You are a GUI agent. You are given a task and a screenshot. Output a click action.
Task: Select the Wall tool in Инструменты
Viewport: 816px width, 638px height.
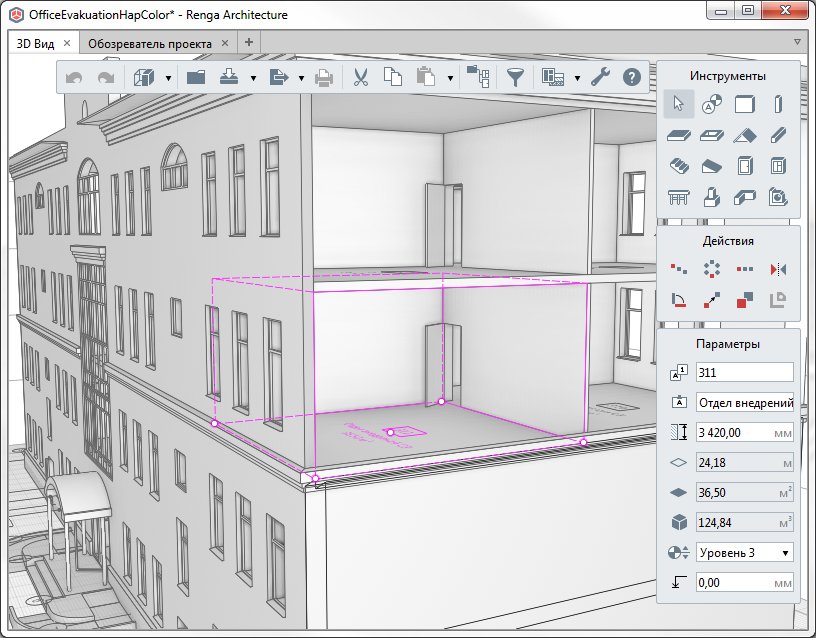[x=745, y=103]
